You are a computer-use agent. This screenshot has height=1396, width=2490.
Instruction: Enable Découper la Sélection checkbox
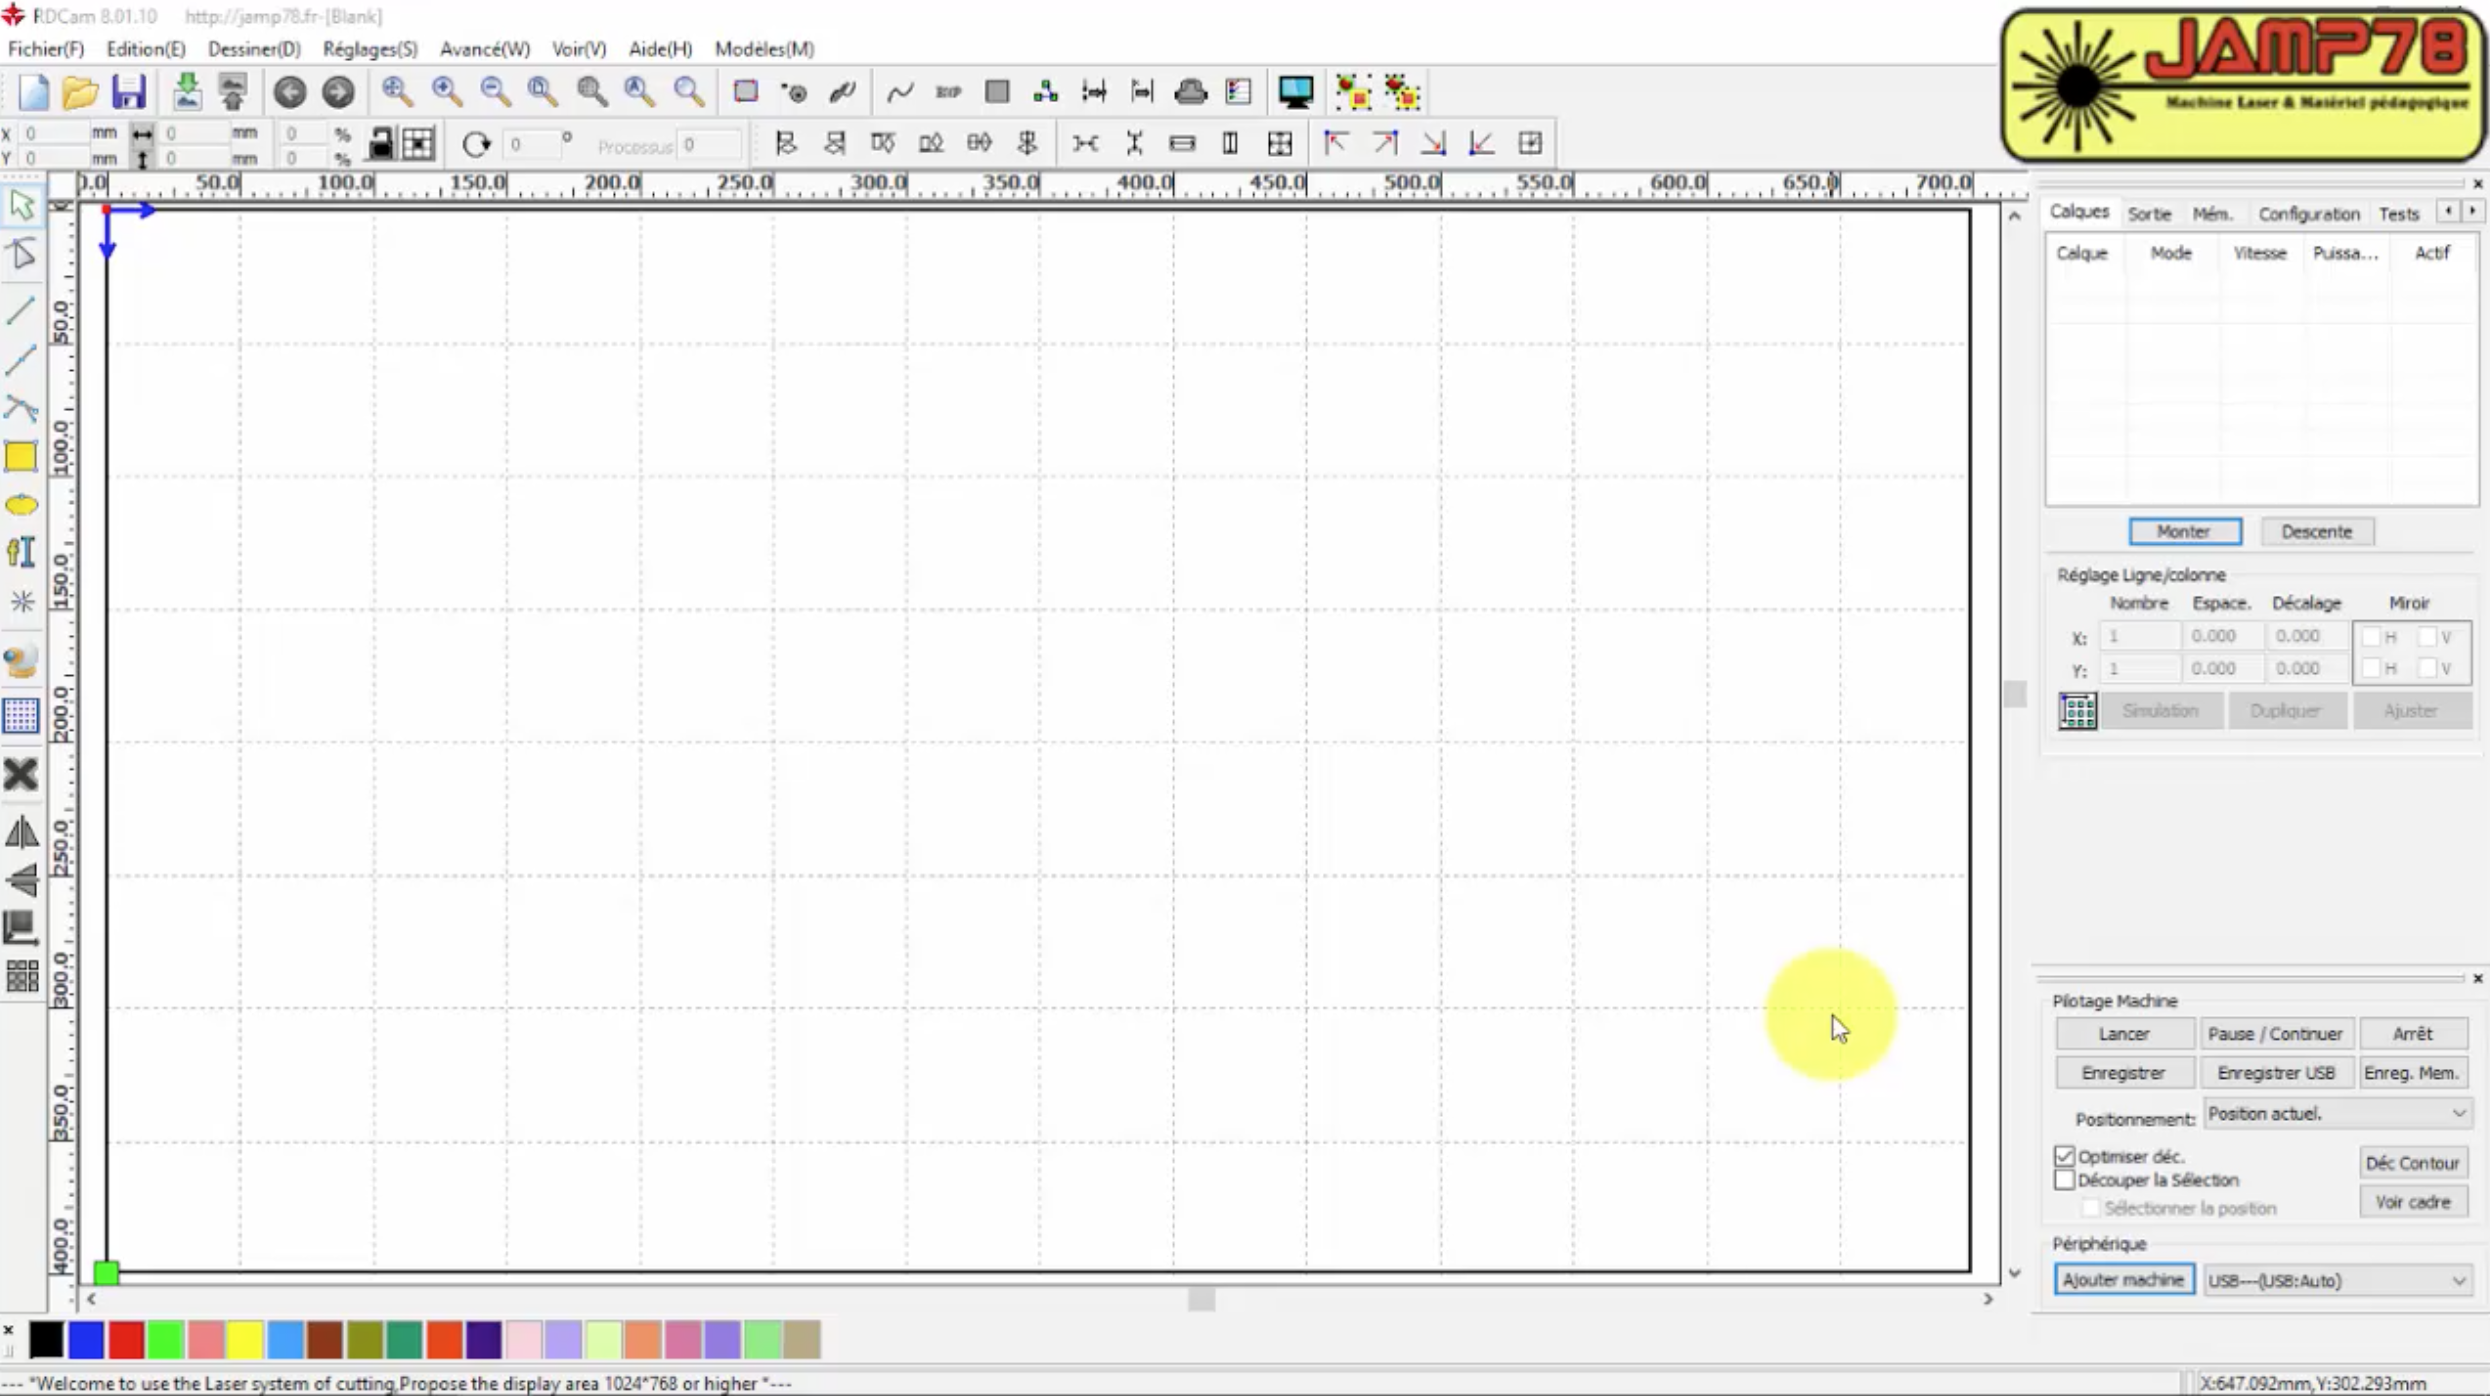2065,1180
